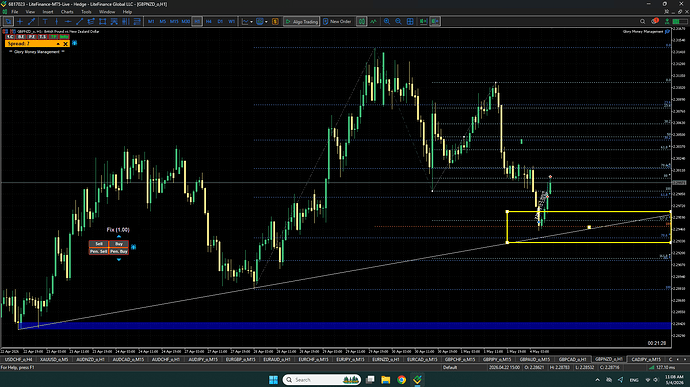Switch to GBPCAD_o,H1 chart tab
Image resolution: width=690 pixels, height=387 pixels.
tap(573, 359)
